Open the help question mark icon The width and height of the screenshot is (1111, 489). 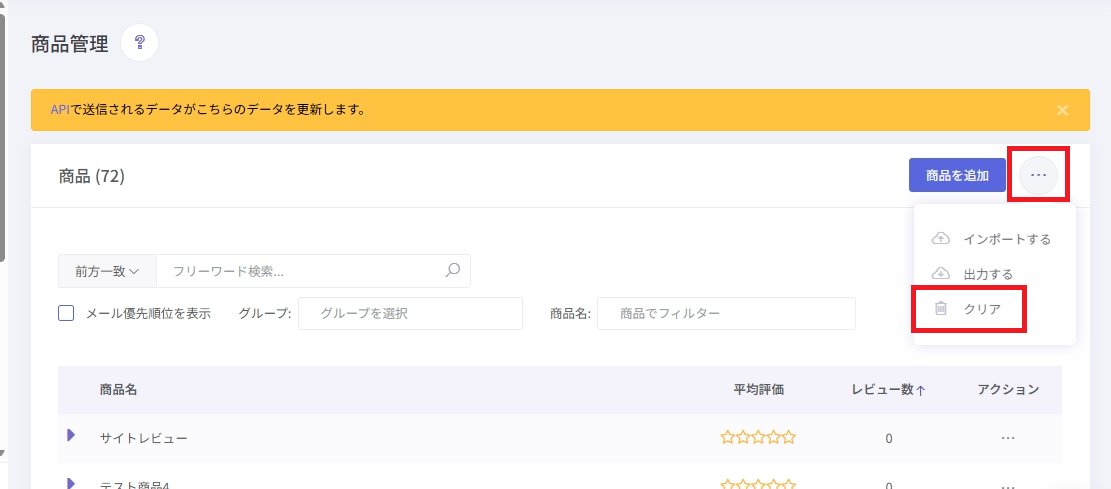[x=140, y=43]
